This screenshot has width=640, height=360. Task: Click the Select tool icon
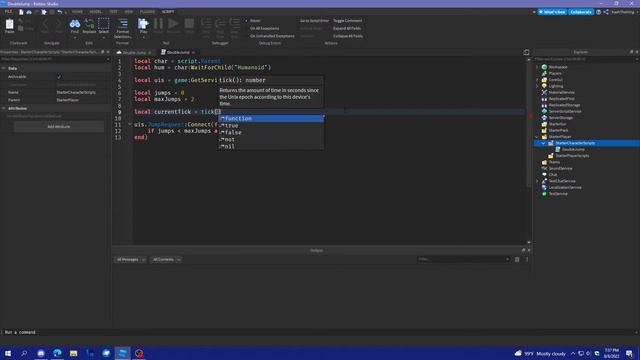click(104, 25)
